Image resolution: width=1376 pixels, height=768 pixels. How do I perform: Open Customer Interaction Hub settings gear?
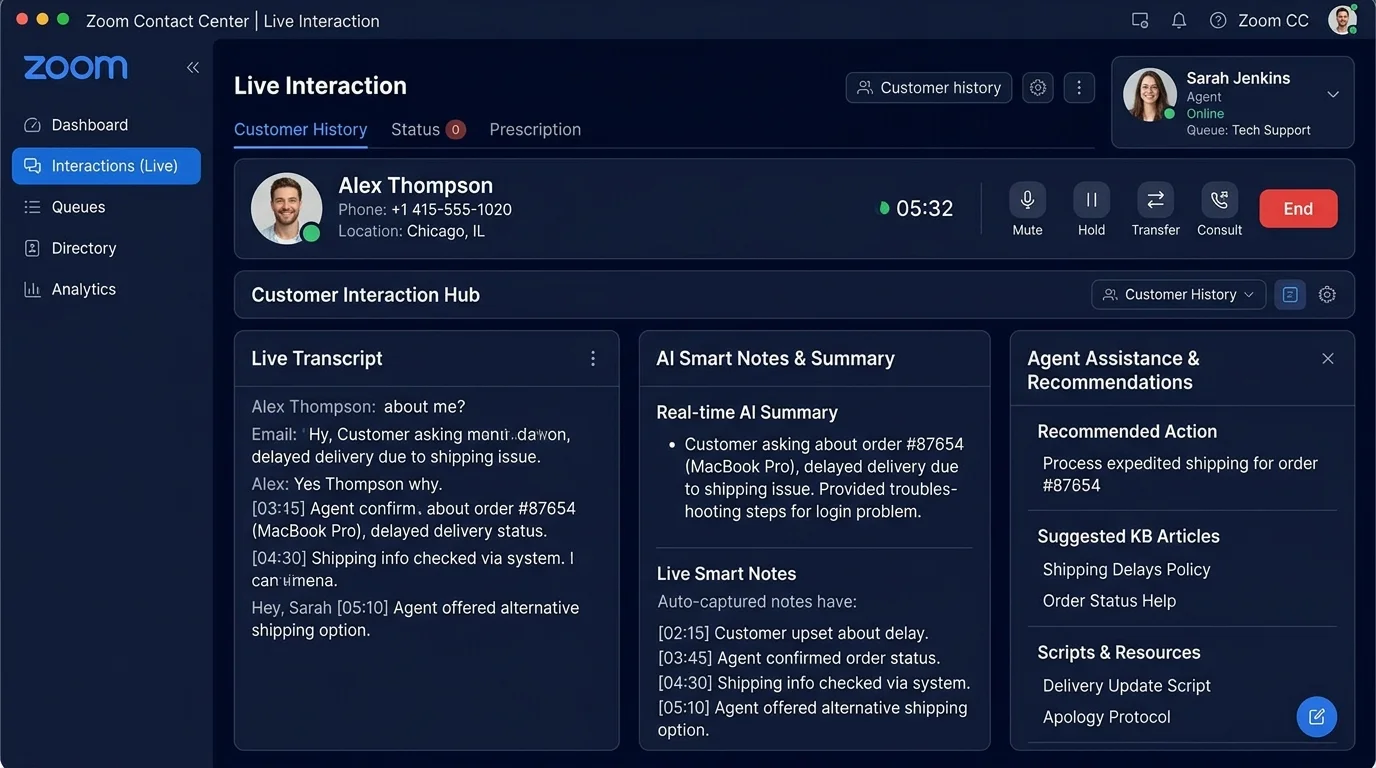pyautogui.click(x=1327, y=295)
